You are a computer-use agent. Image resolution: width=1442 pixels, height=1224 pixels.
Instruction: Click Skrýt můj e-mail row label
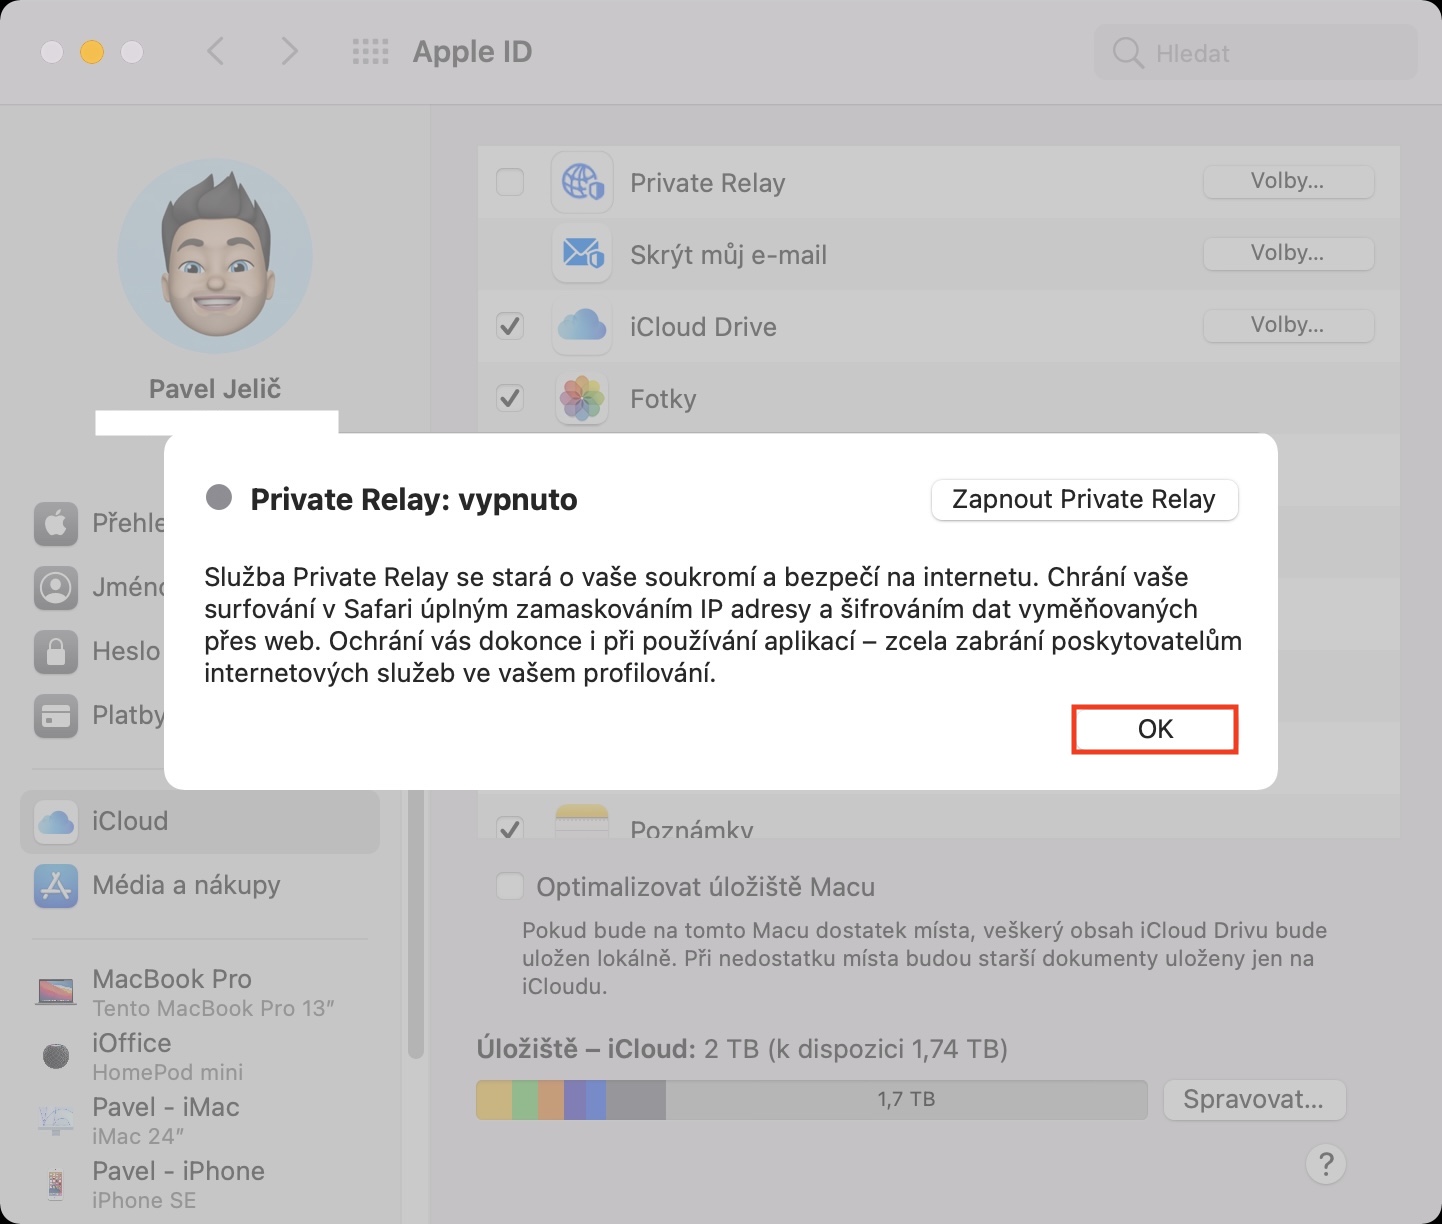click(x=728, y=255)
